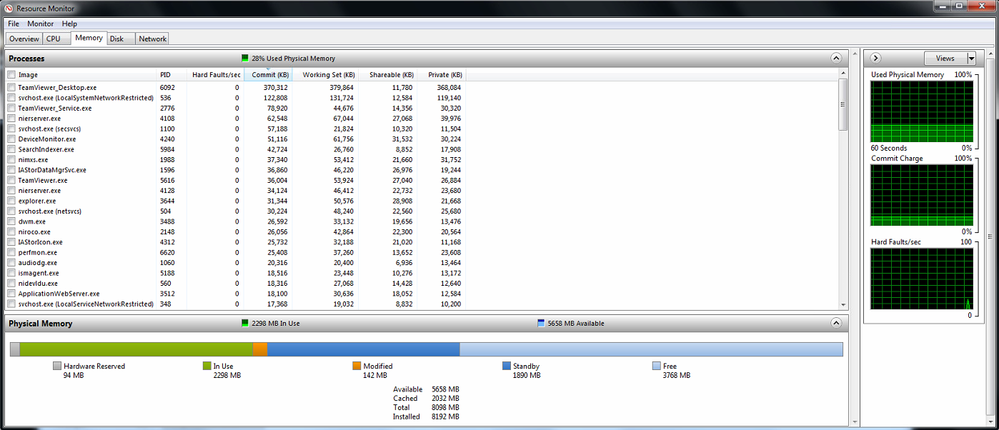Click the green In Use header indicator

[x=245, y=323]
